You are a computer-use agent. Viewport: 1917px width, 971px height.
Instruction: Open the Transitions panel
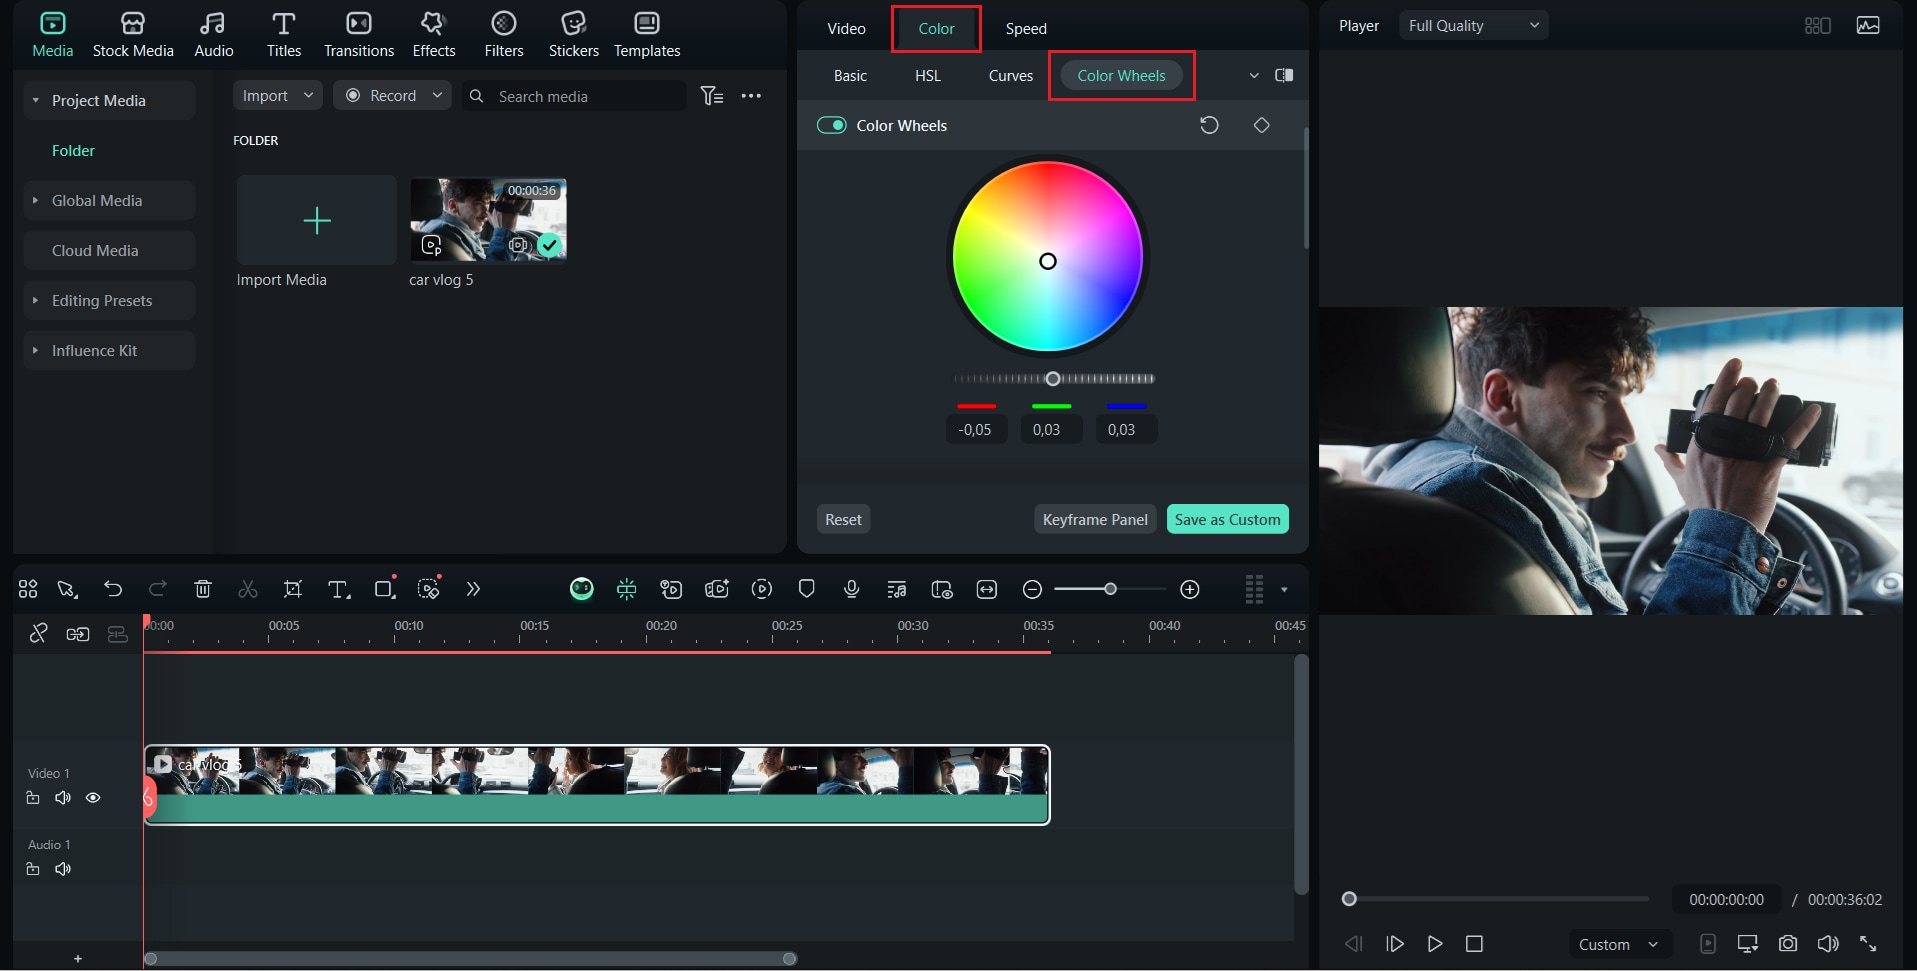358,33
